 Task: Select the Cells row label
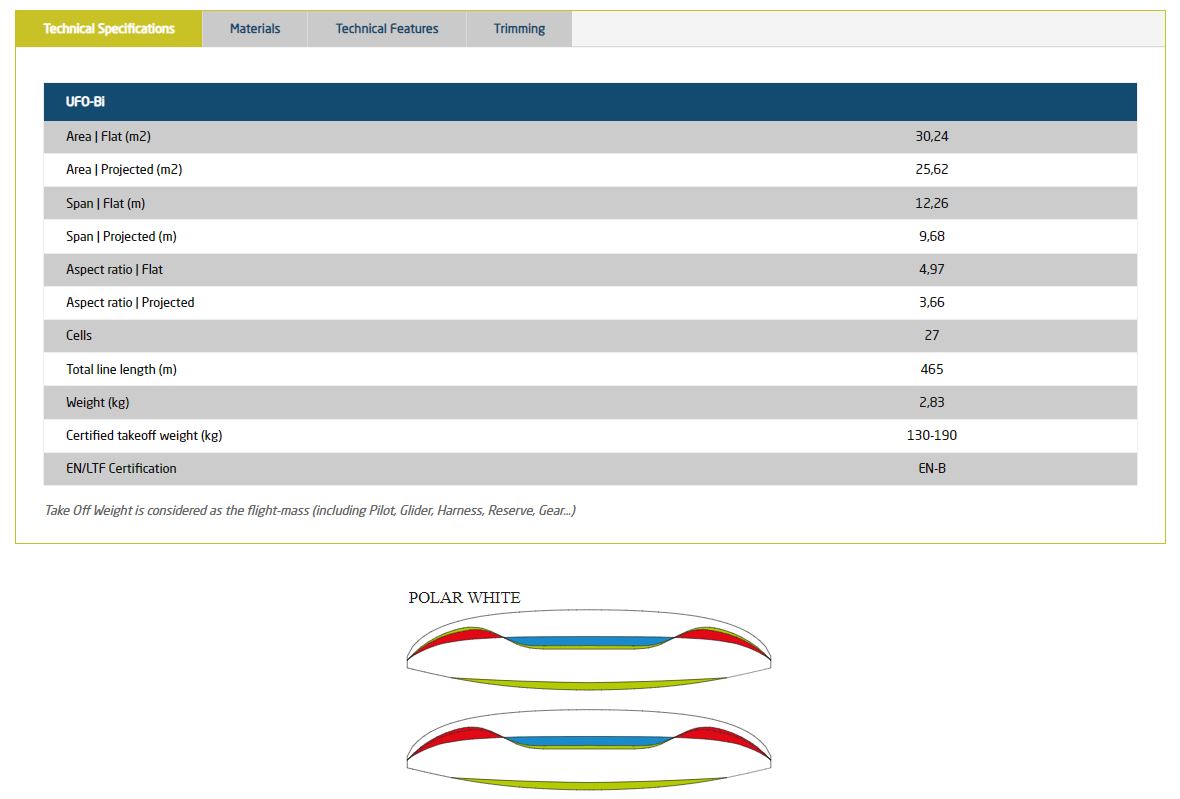(x=79, y=335)
